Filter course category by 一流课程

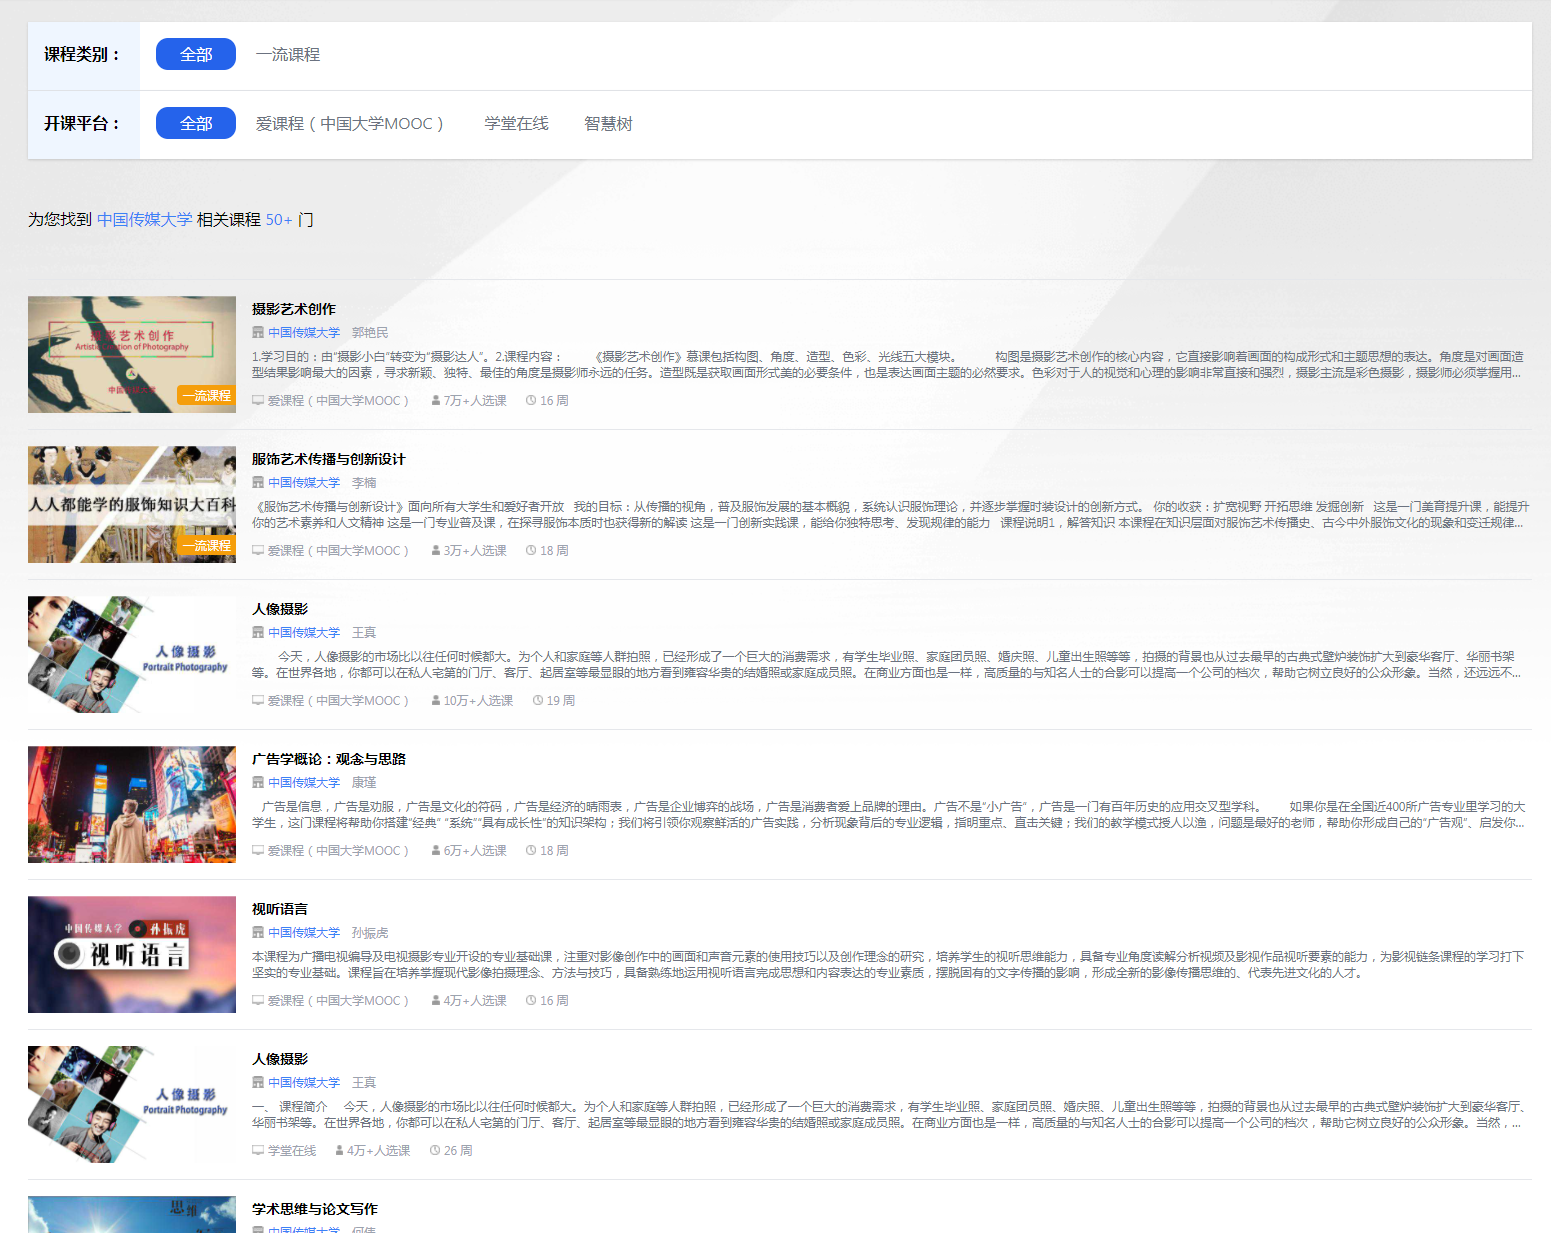[x=287, y=54]
